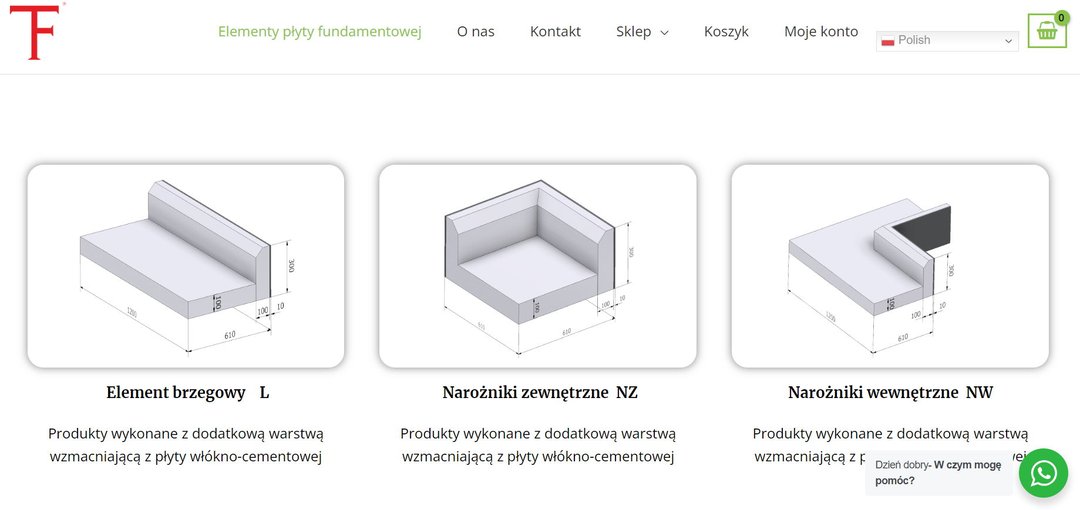The image size is (1080, 510).
Task: Open the Narożniki zewnętrzne NZ diagram image
Action: [538, 265]
